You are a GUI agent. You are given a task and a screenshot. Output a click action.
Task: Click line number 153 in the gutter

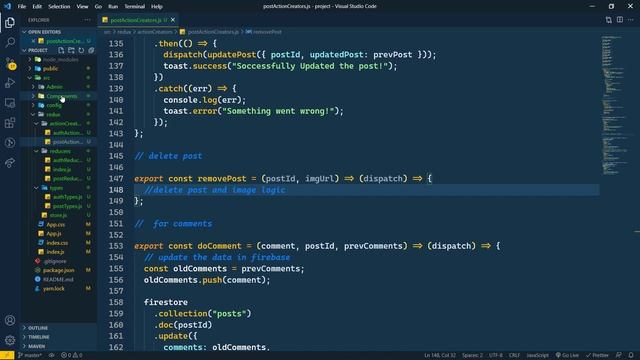click(x=116, y=246)
